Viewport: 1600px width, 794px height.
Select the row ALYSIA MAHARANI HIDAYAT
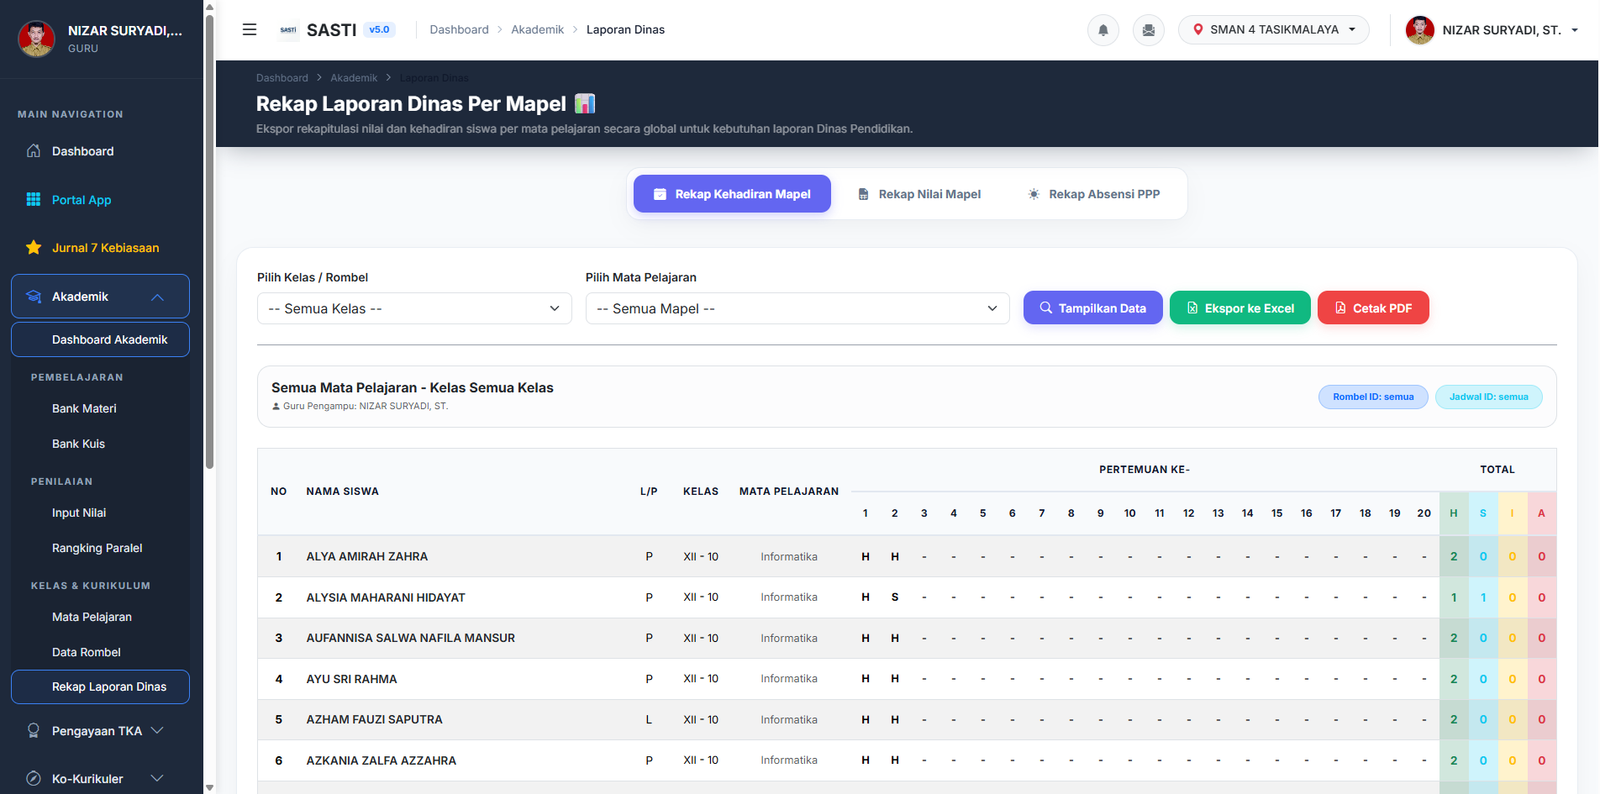pyautogui.click(x=907, y=597)
